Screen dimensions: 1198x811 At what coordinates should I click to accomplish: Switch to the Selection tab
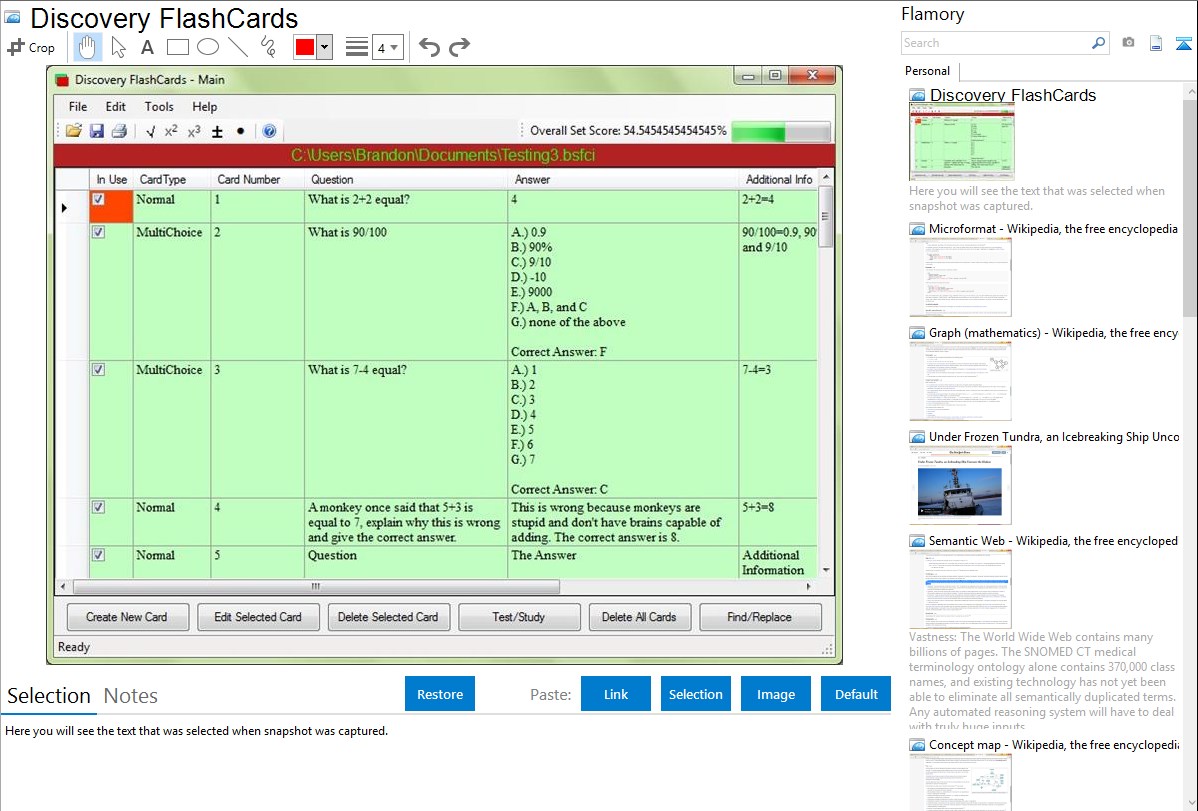coord(49,696)
